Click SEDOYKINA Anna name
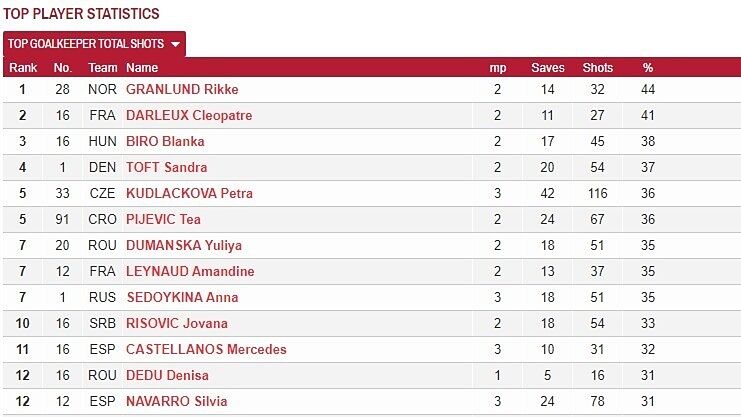This screenshot has height=417, width=741. click(x=182, y=297)
